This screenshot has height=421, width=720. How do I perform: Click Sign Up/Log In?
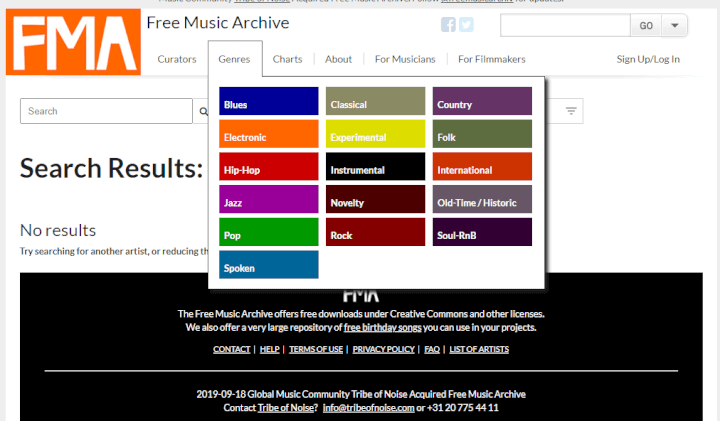[x=648, y=59]
